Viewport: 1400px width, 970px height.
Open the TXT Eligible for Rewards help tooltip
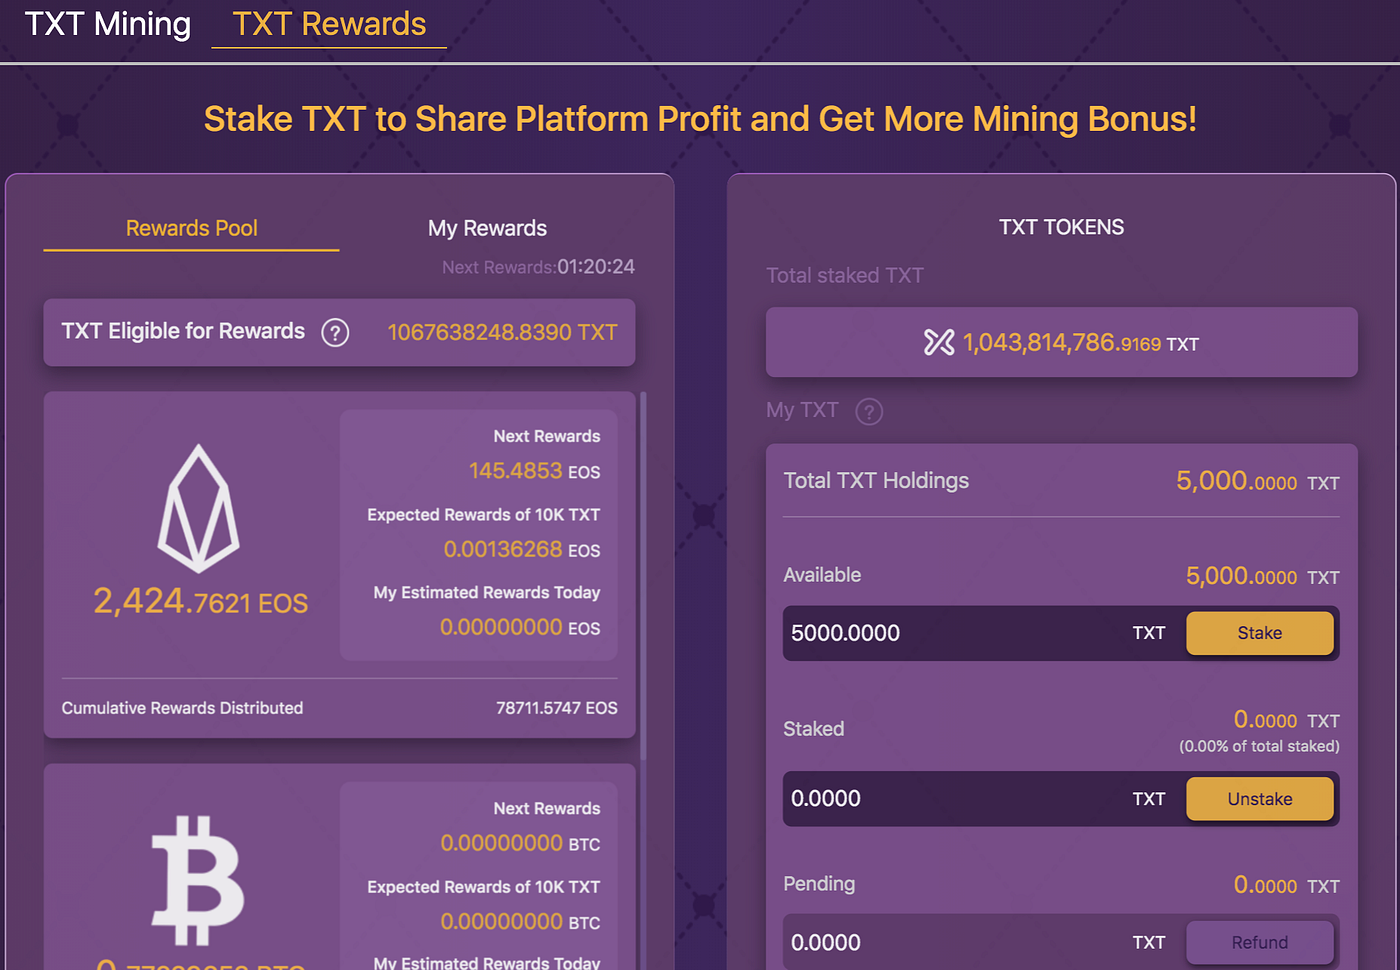coord(336,332)
